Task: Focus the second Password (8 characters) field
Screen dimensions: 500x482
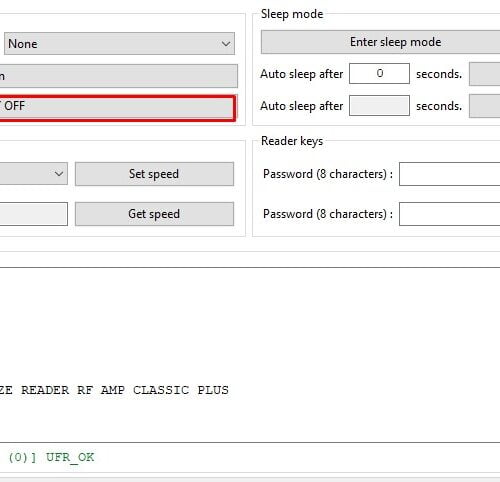Action: [449, 214]
